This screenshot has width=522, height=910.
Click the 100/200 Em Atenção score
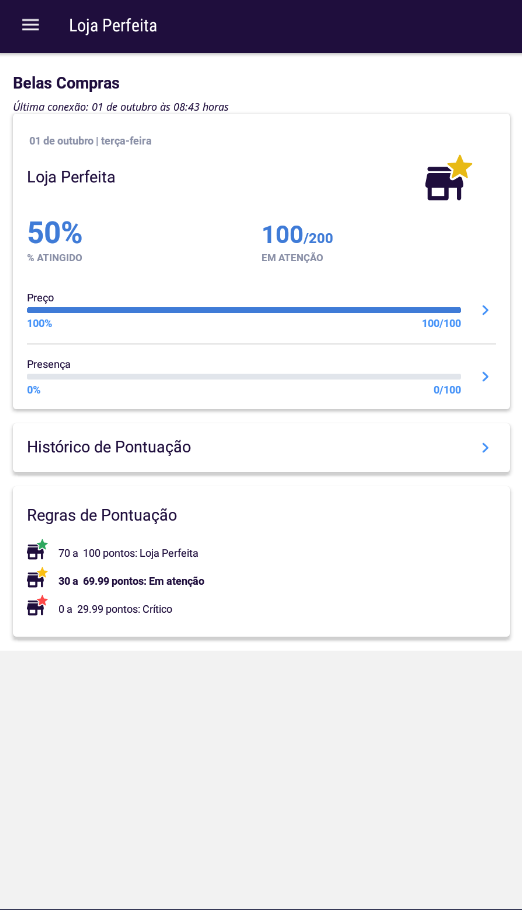click(297, 235)
